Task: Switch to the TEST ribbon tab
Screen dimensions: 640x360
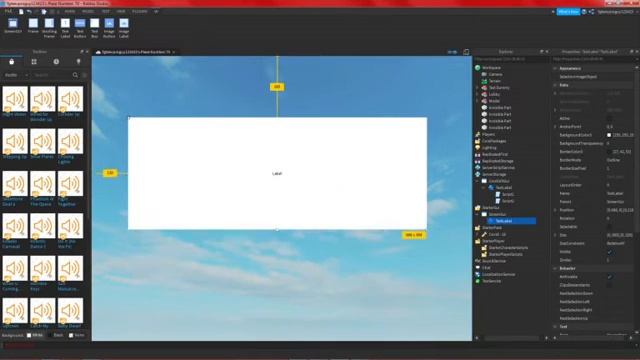Action: coord(106,11)
